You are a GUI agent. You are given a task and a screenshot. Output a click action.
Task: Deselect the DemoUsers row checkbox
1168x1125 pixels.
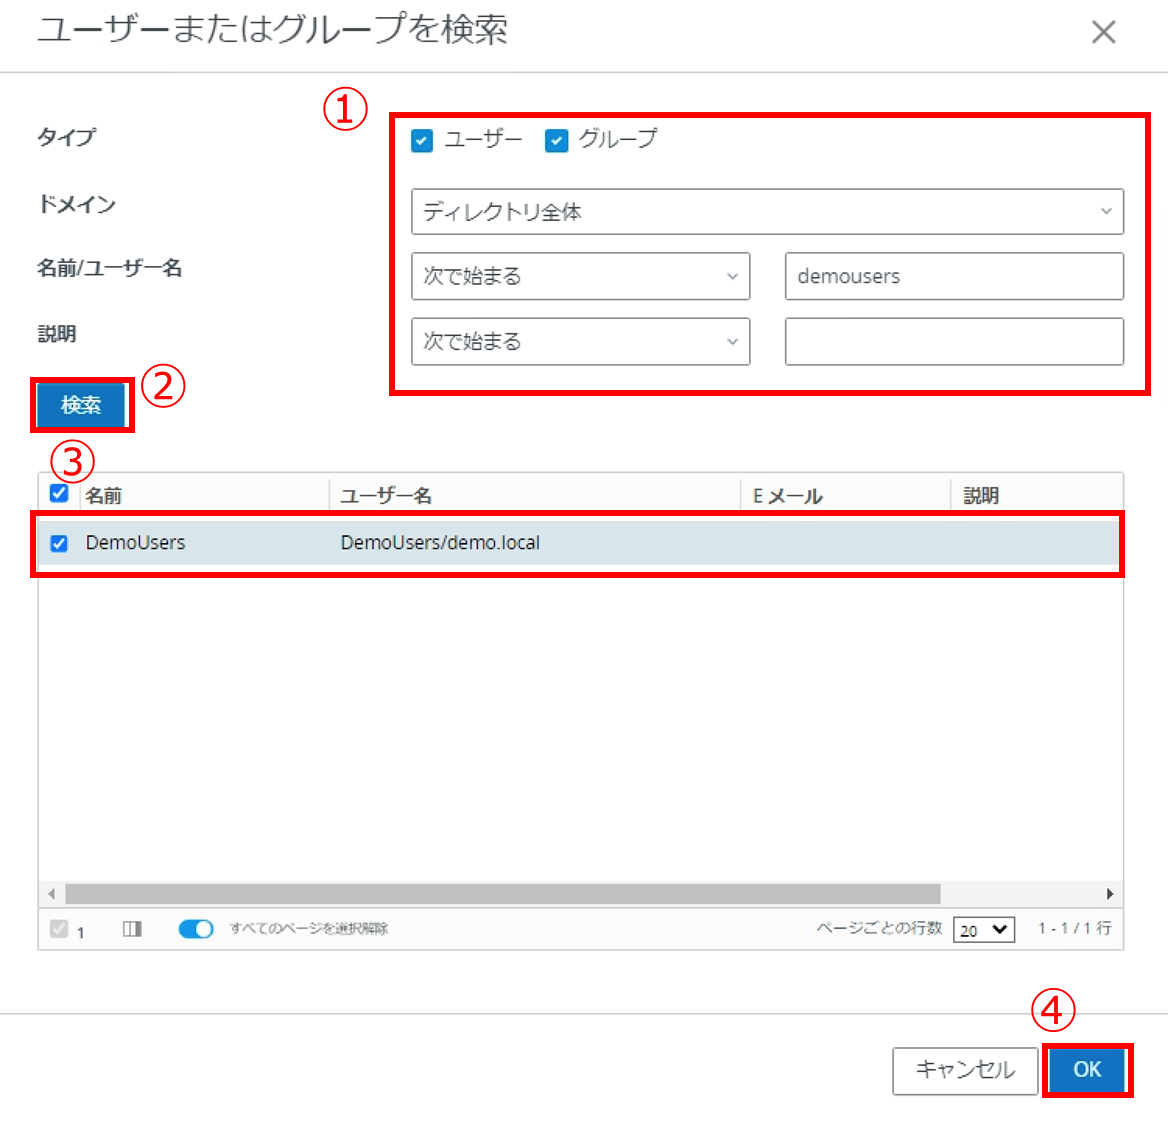click(59, 543)
